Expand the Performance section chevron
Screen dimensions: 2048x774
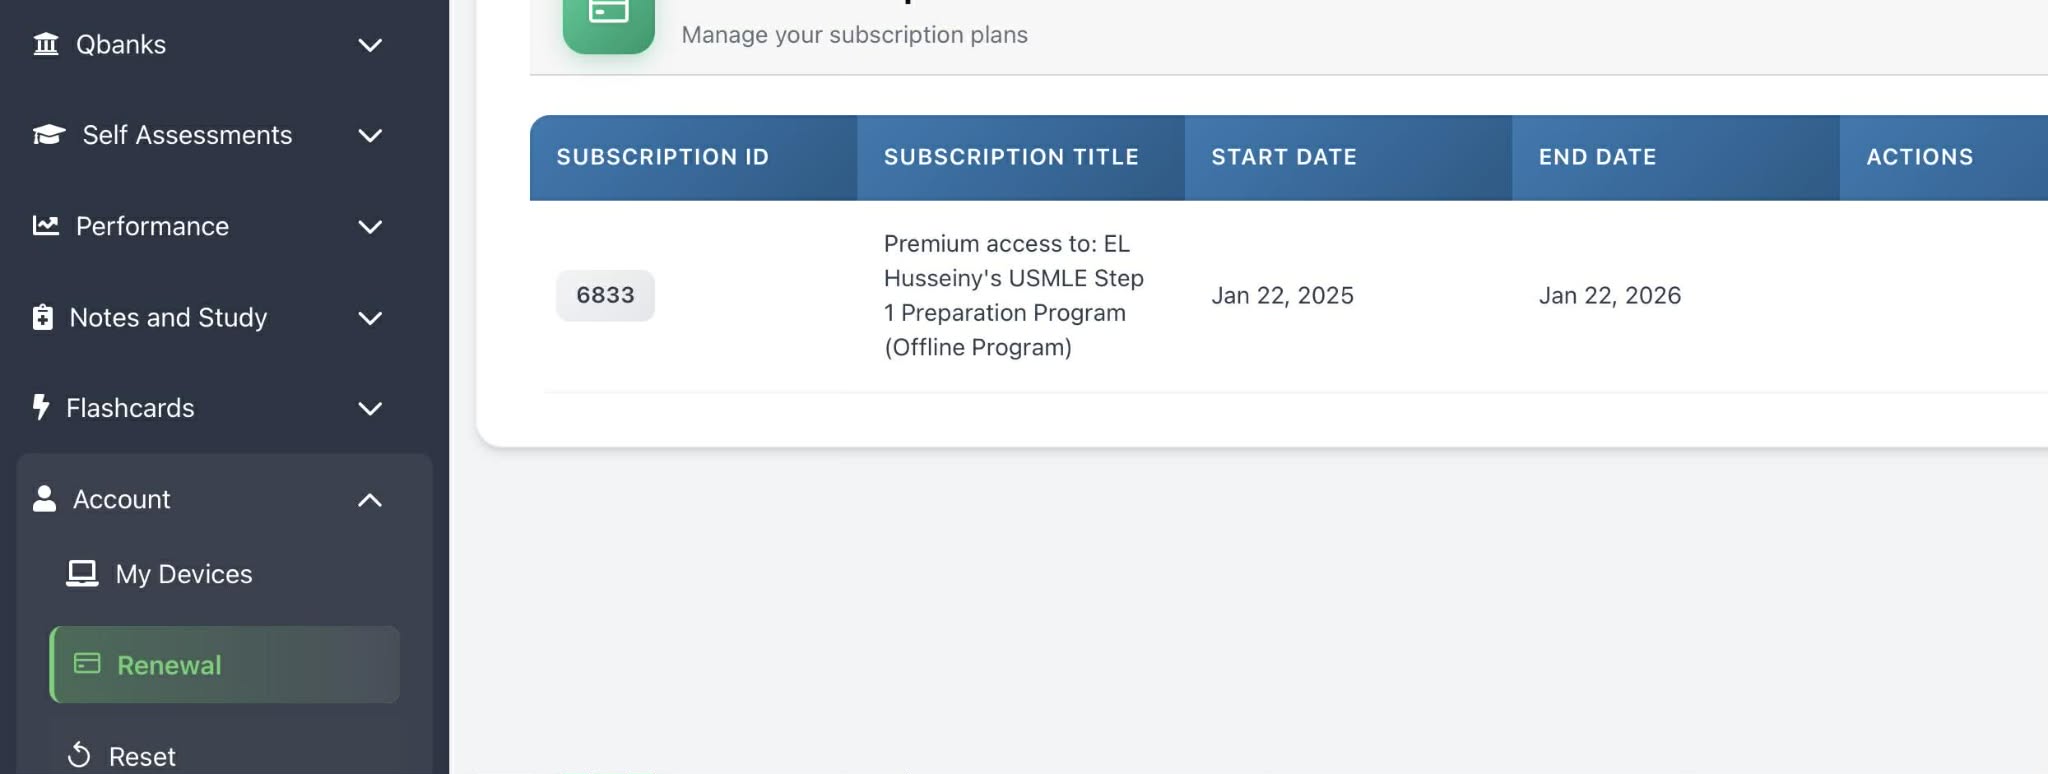[x=370, y=227]
